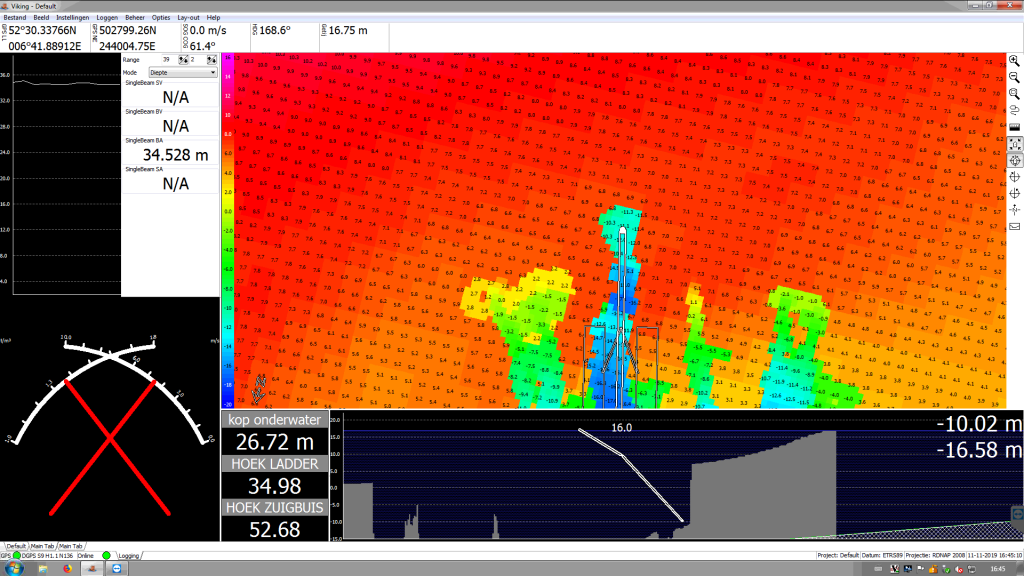
Task: Click the longitude 006°41.88912E readout
Action: [x=45, y=46]
